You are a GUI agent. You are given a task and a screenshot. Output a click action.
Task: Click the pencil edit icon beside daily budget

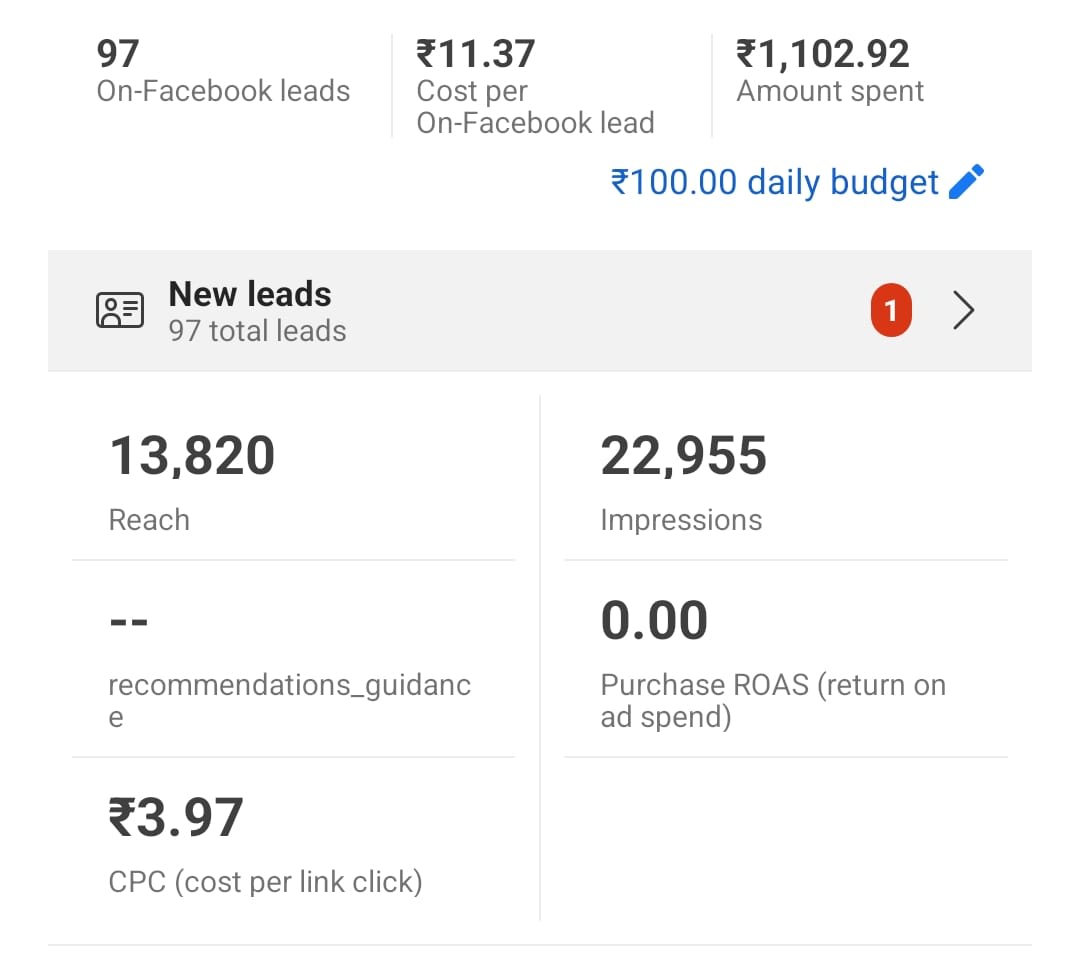[966, 183]
